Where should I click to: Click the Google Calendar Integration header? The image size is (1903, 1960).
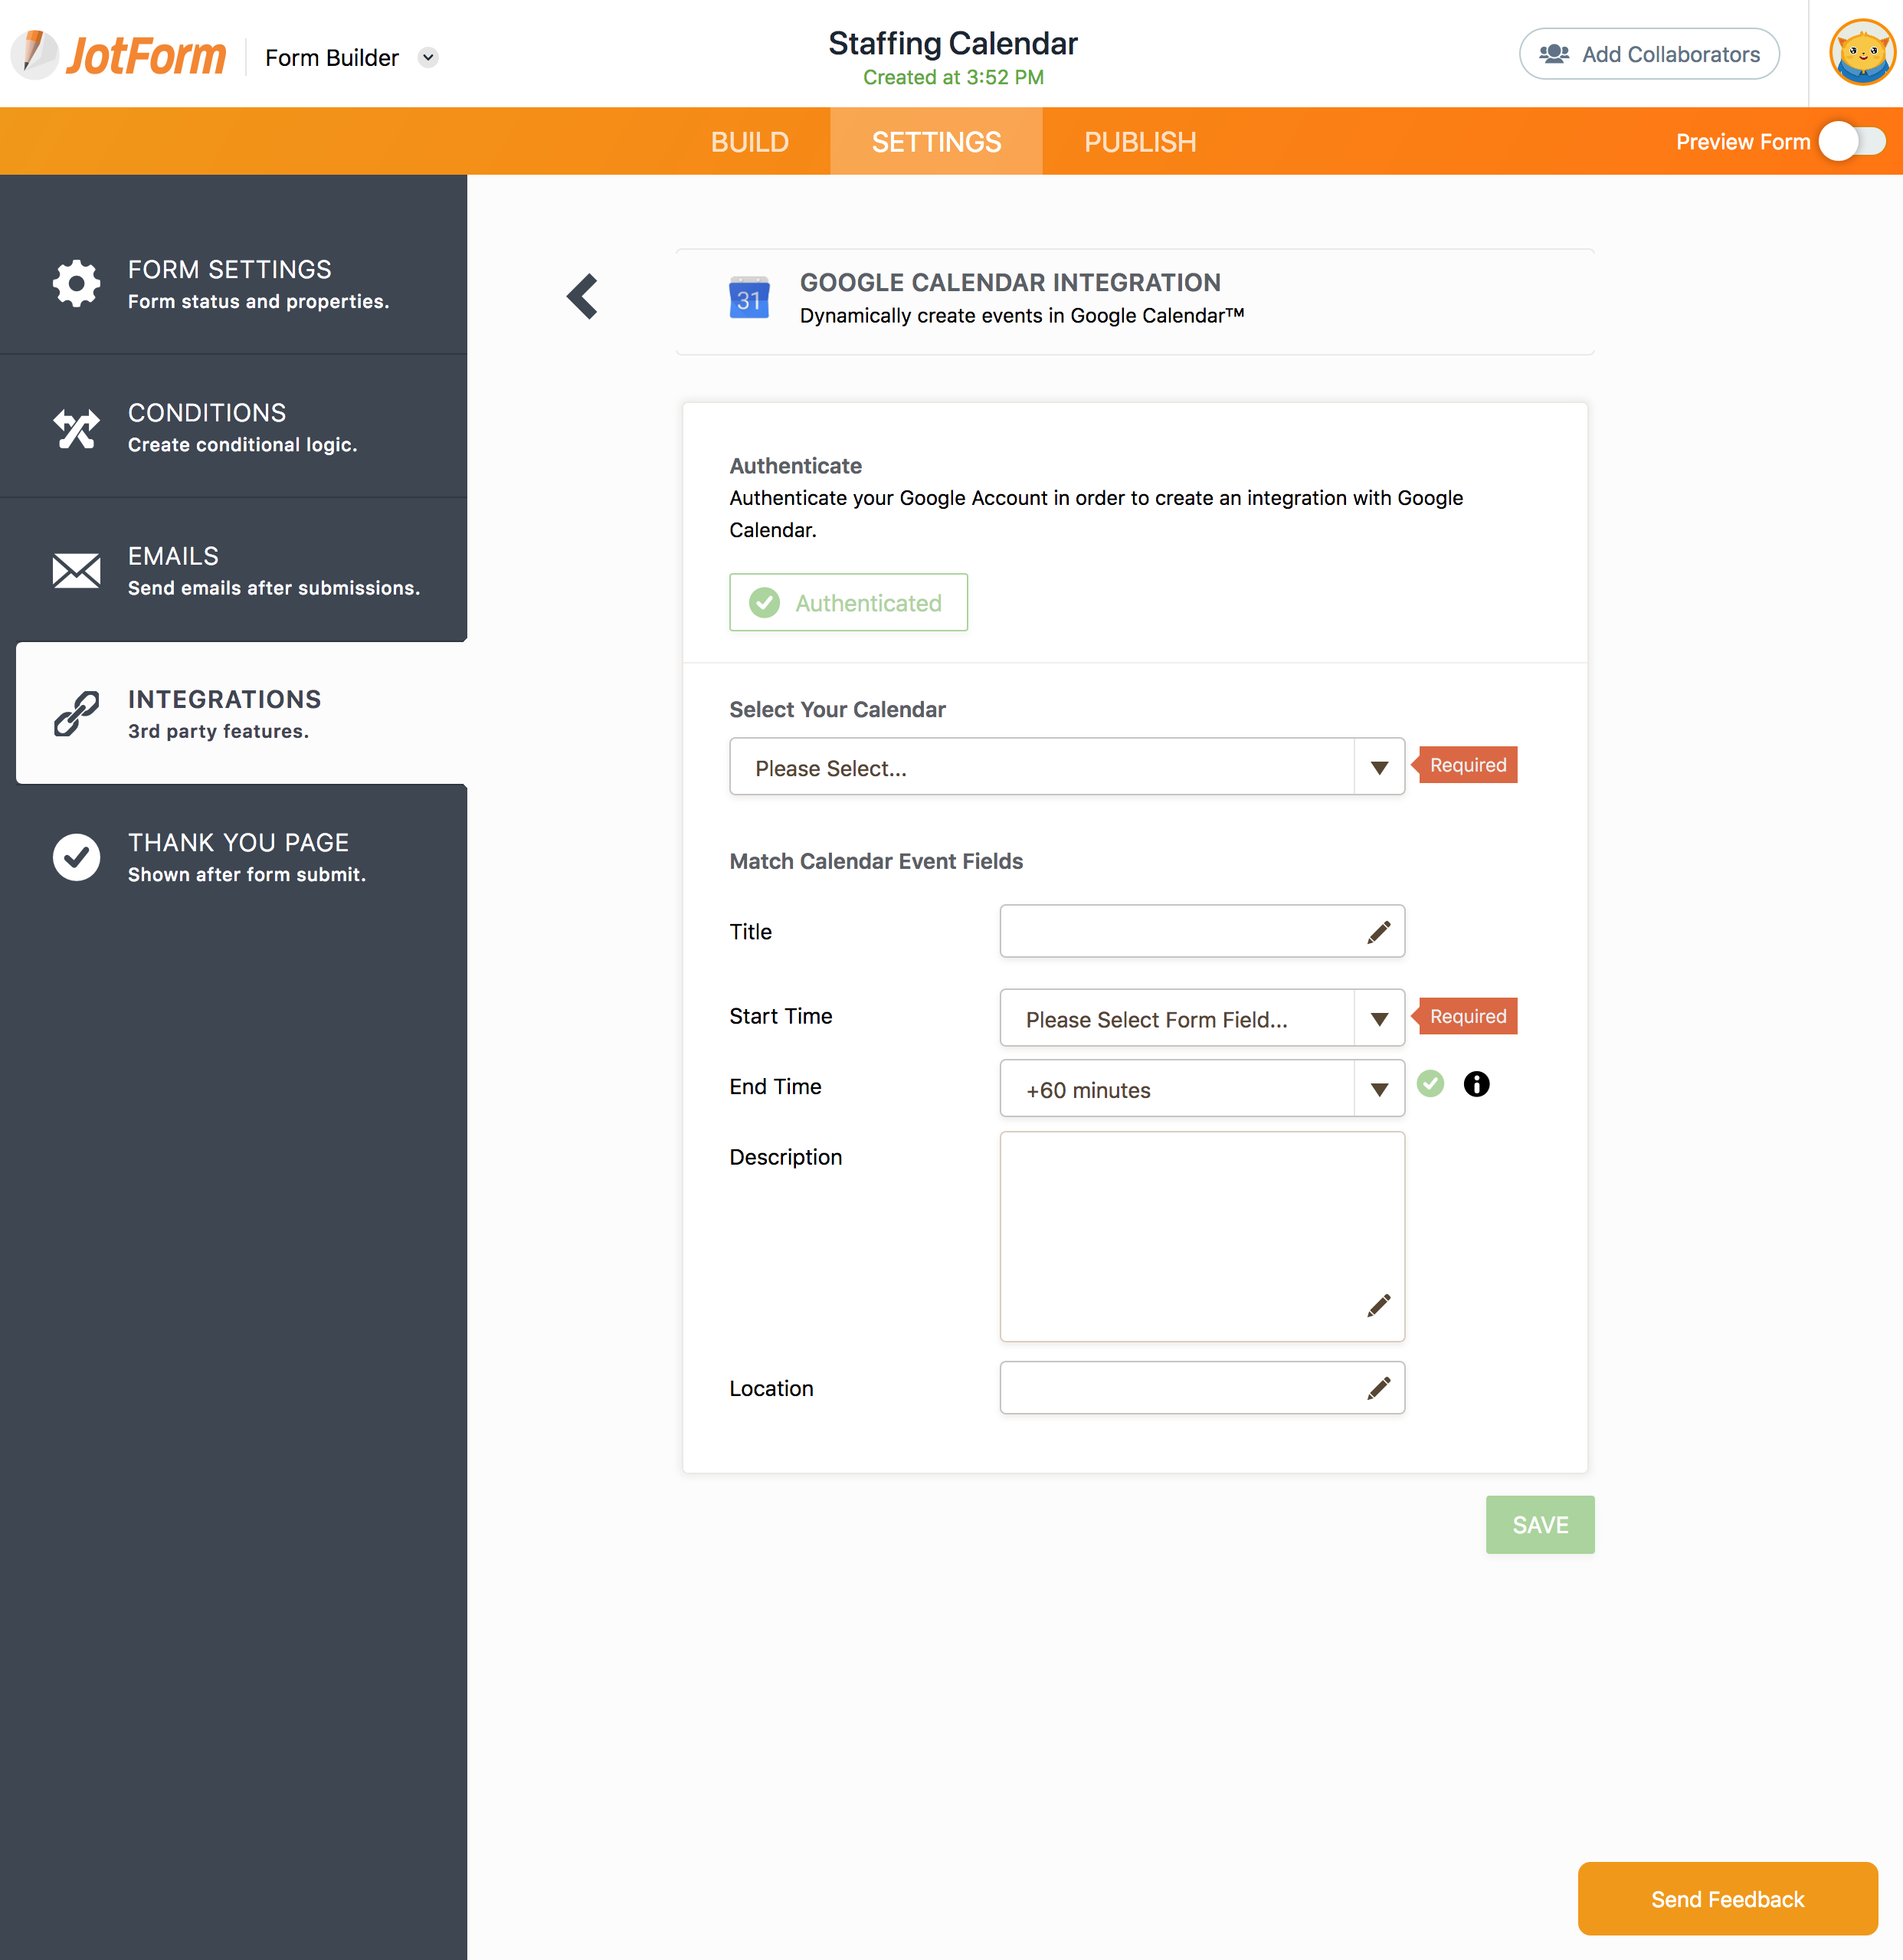pyautogui.click(x=1010, y=283)
